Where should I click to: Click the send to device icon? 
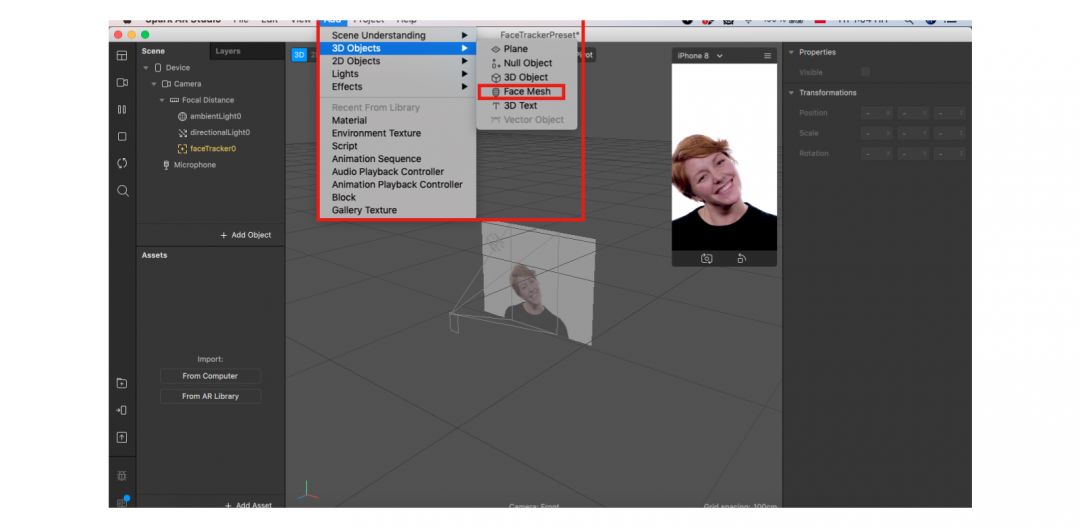pyautogui.click(x=122, y=410)
